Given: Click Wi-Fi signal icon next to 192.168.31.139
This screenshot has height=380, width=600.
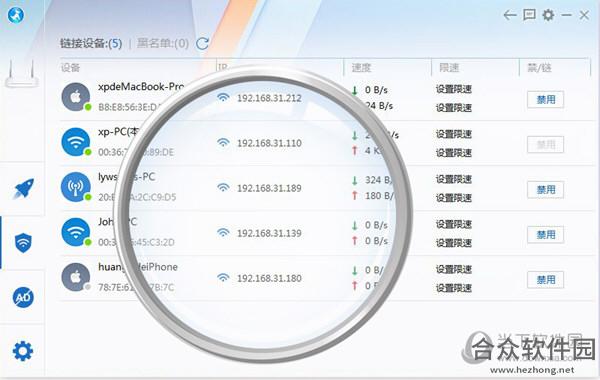Looking at the screenshot, I should click(x=223, y=233).
